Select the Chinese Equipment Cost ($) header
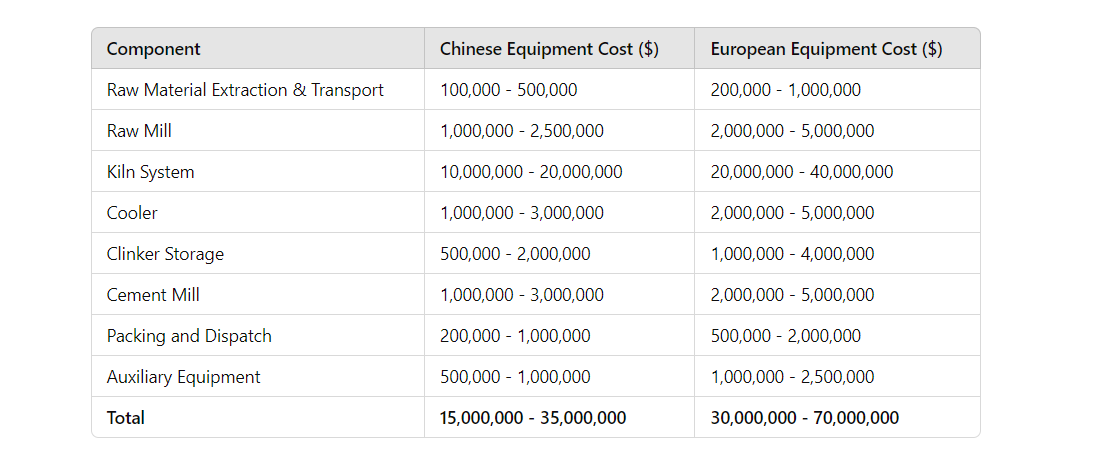This screenshot has height=468, width=1096. [x=549, y=49]
